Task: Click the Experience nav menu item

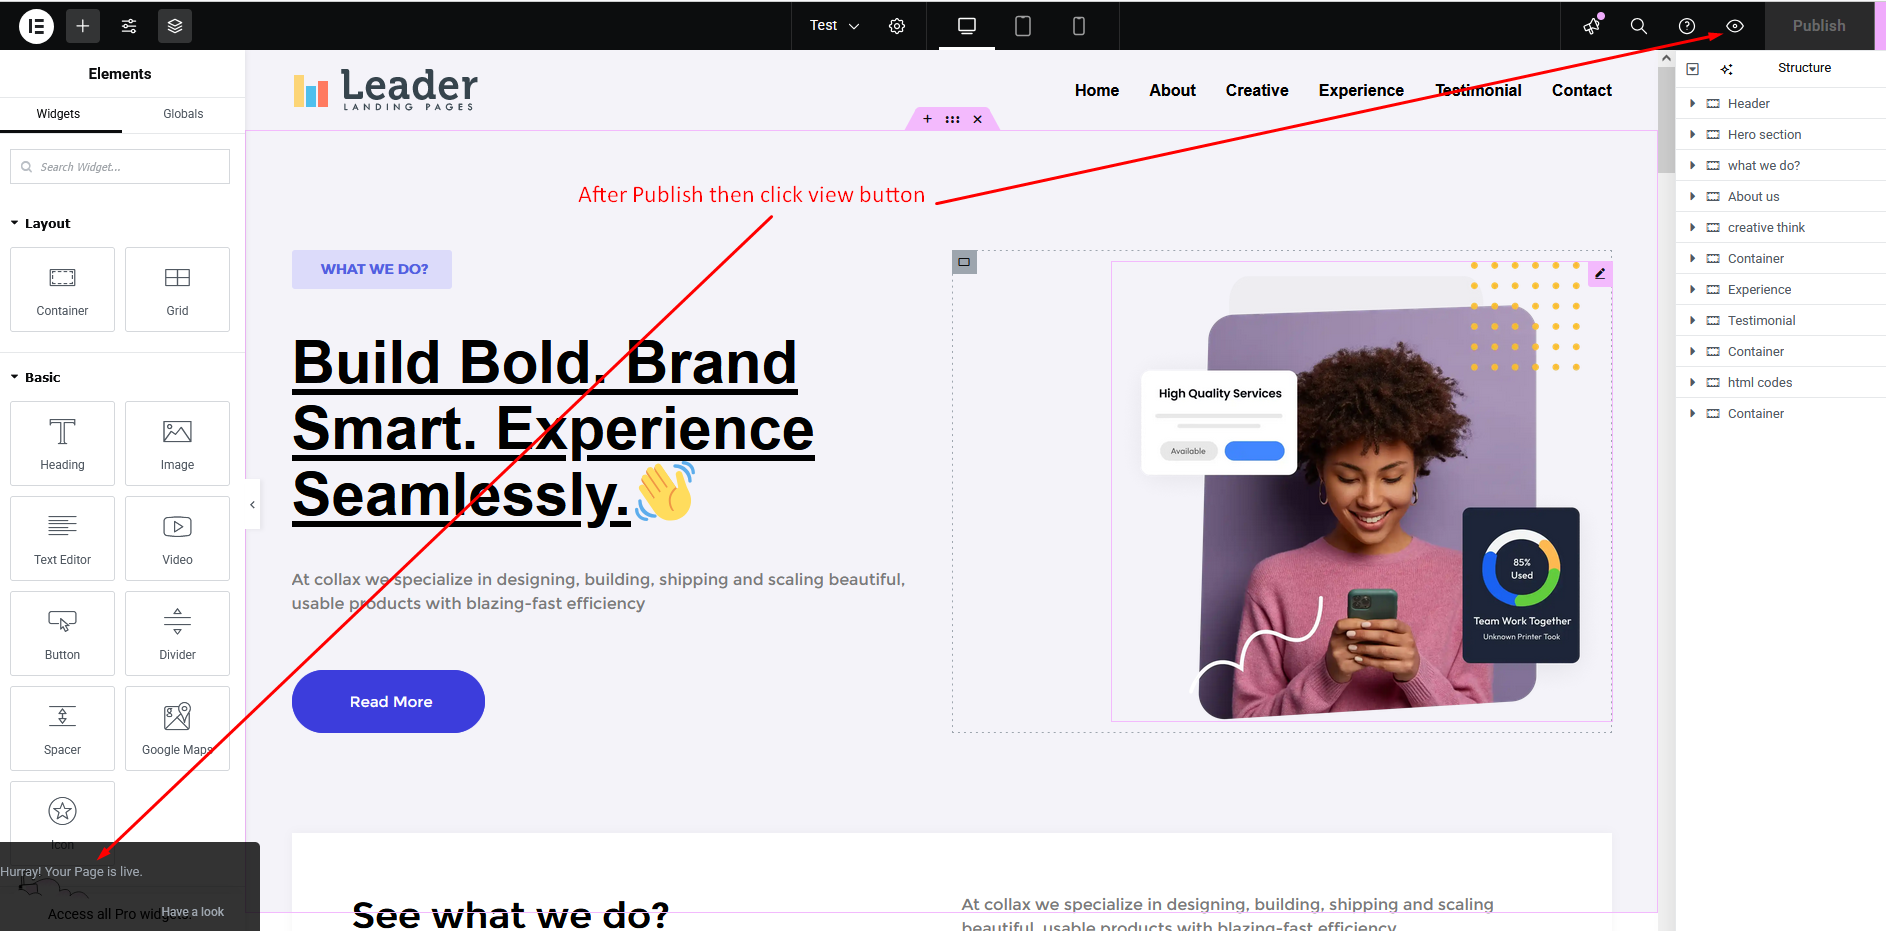Action: click(x=1361, y=90)
